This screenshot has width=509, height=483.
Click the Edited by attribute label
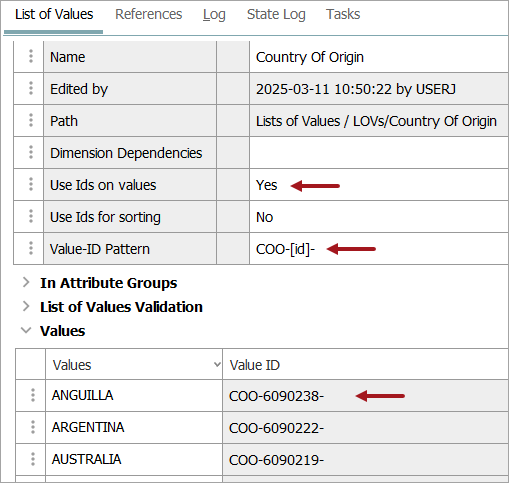(79, 89)
